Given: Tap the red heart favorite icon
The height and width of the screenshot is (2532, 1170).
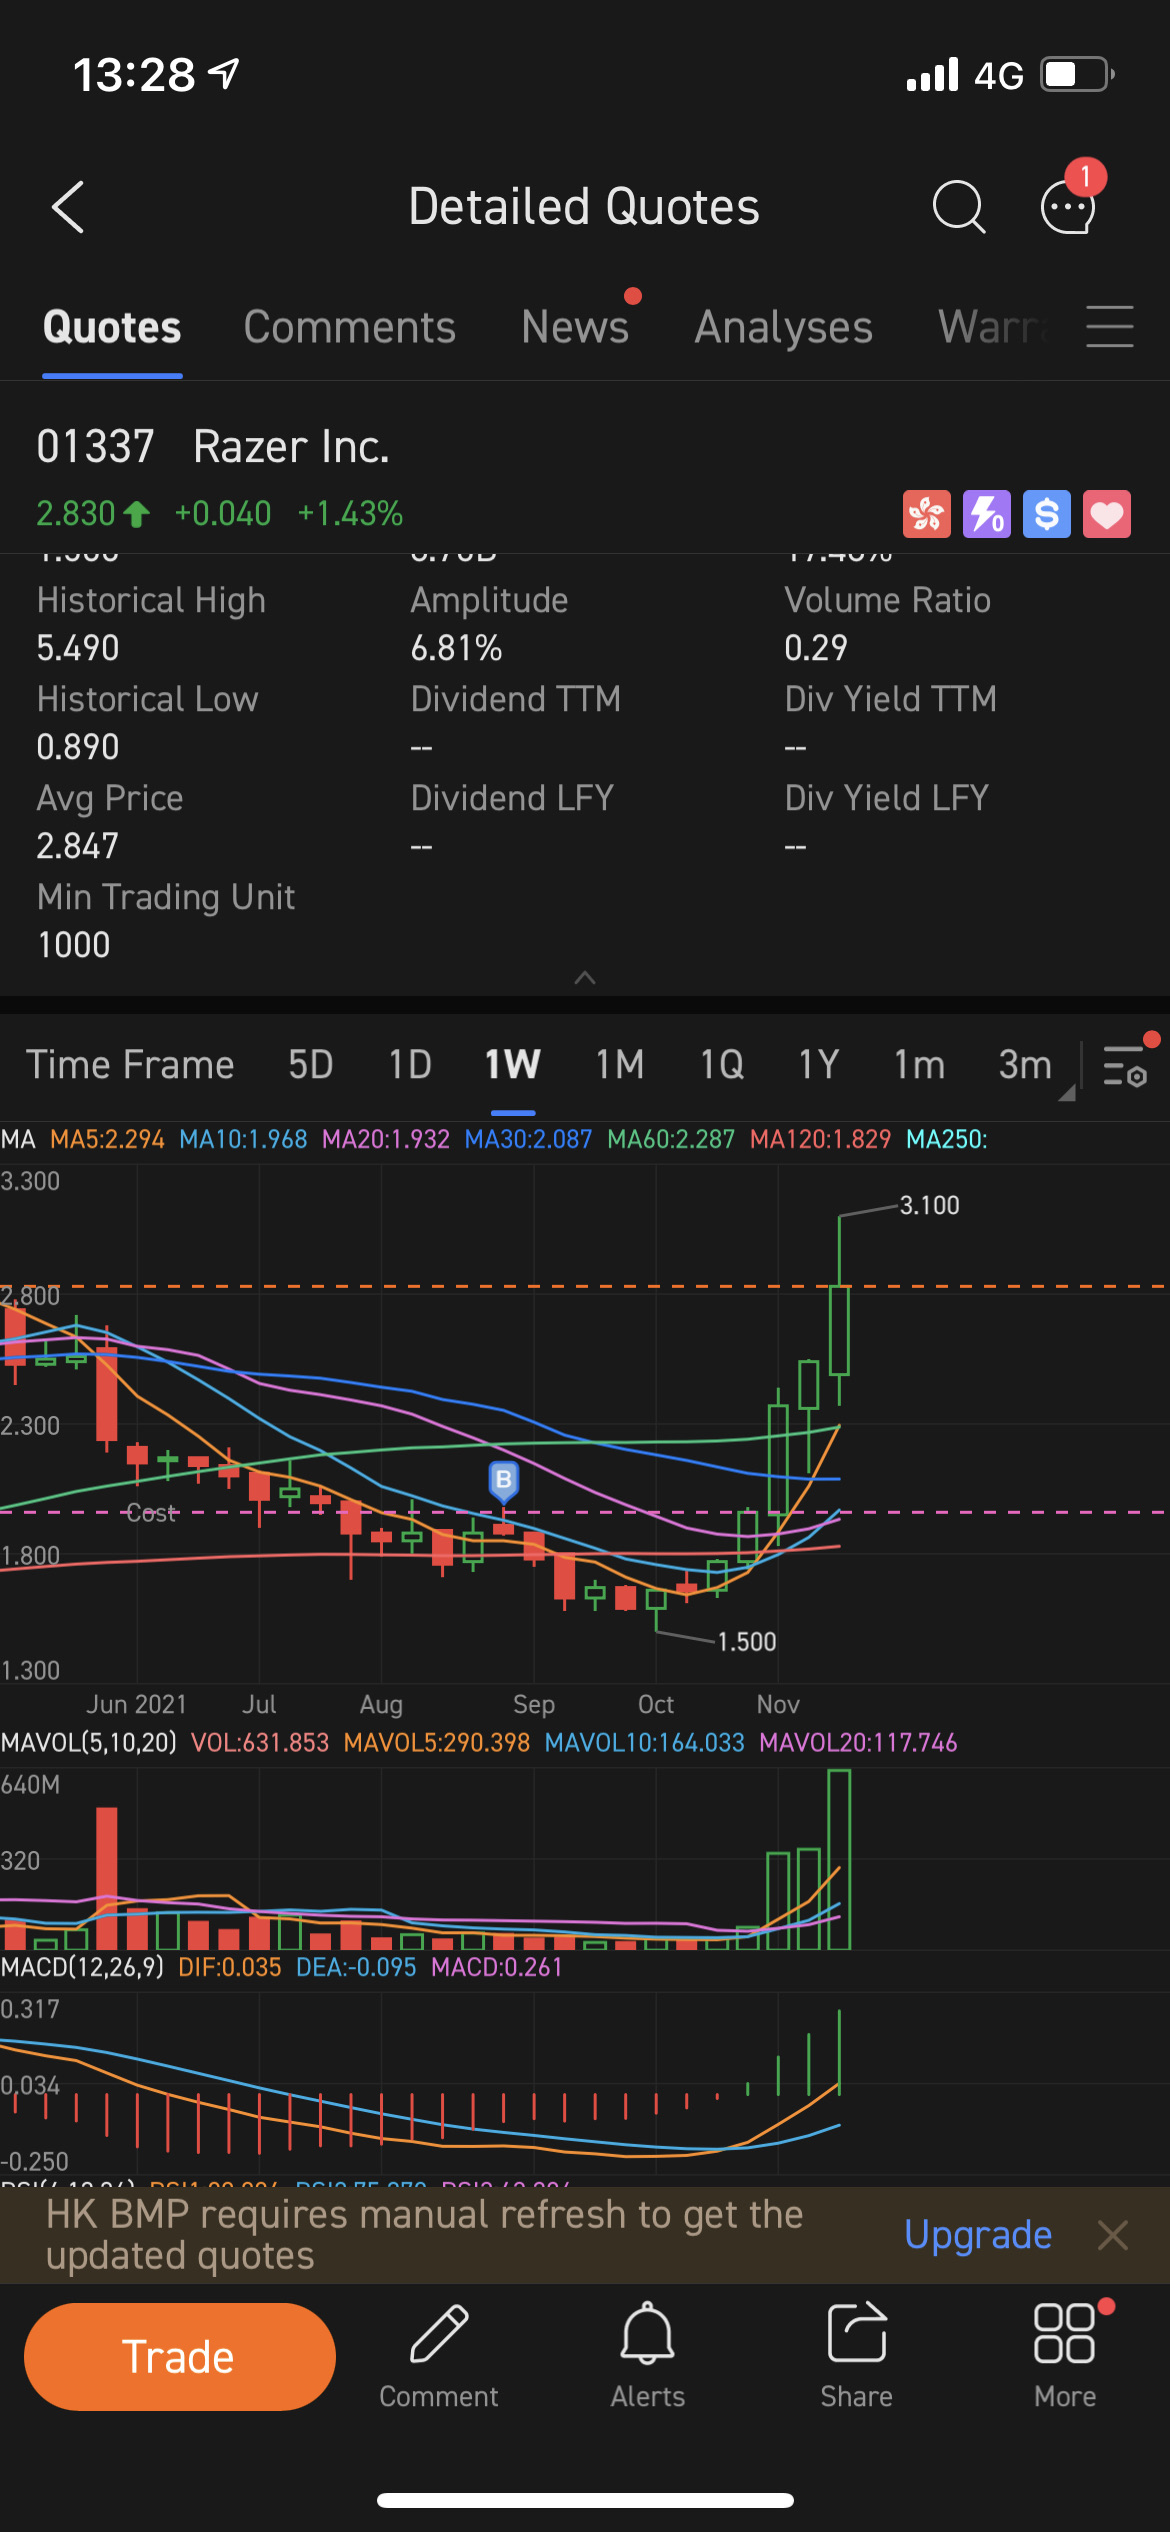Looking at the screenshot, I should coord(1107,514).
